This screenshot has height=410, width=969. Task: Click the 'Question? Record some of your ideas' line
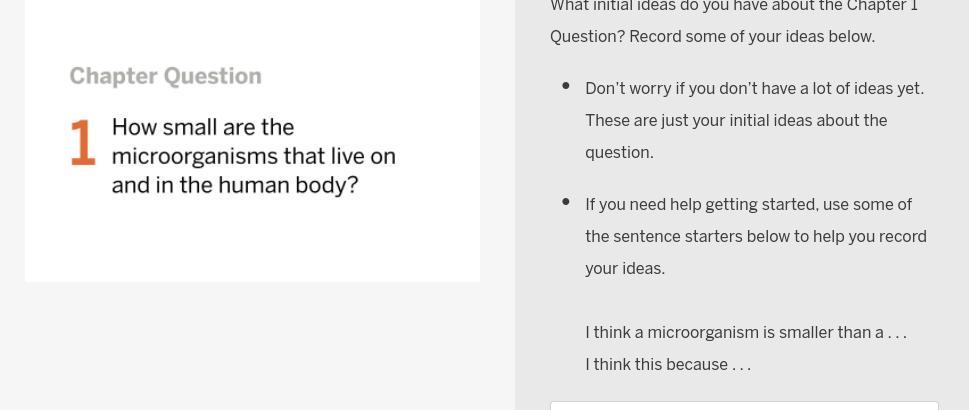[712, 37]
